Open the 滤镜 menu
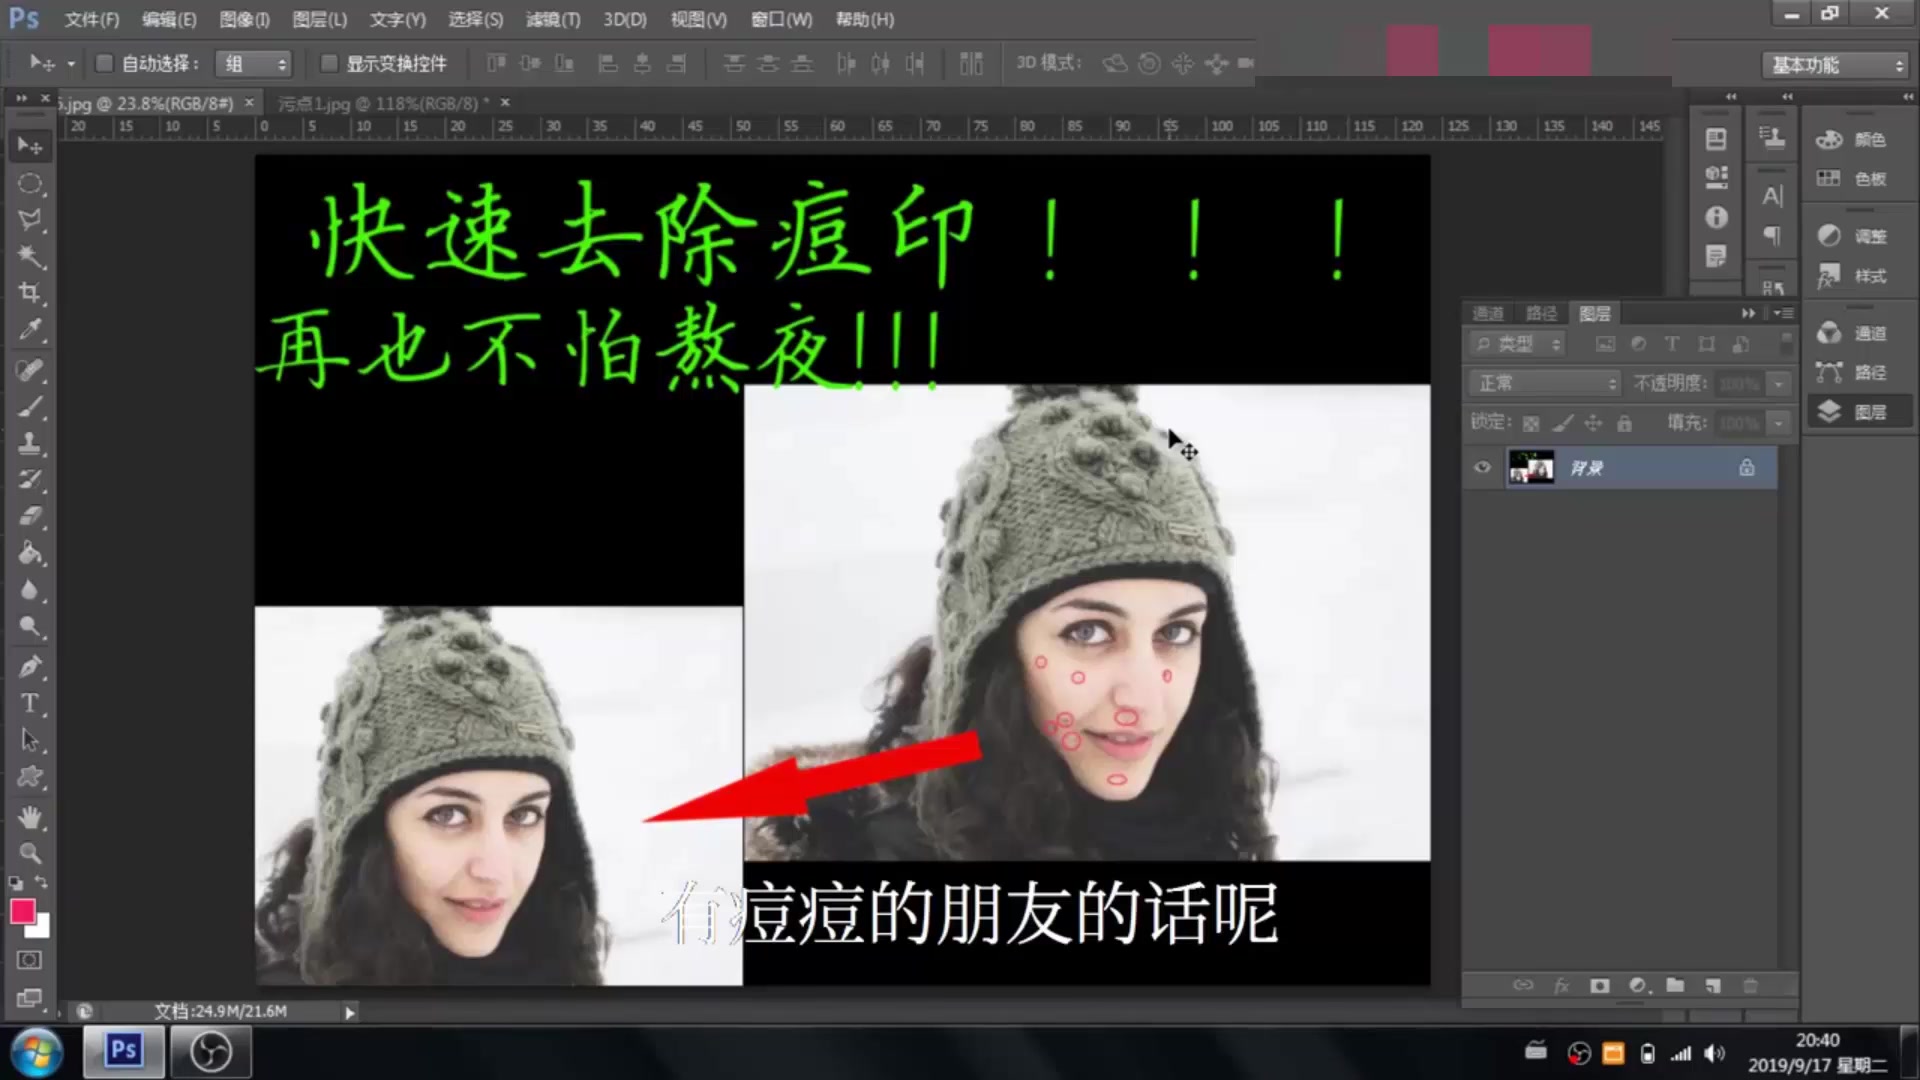The image size is (1920, 1080). [x=553, y=19]
